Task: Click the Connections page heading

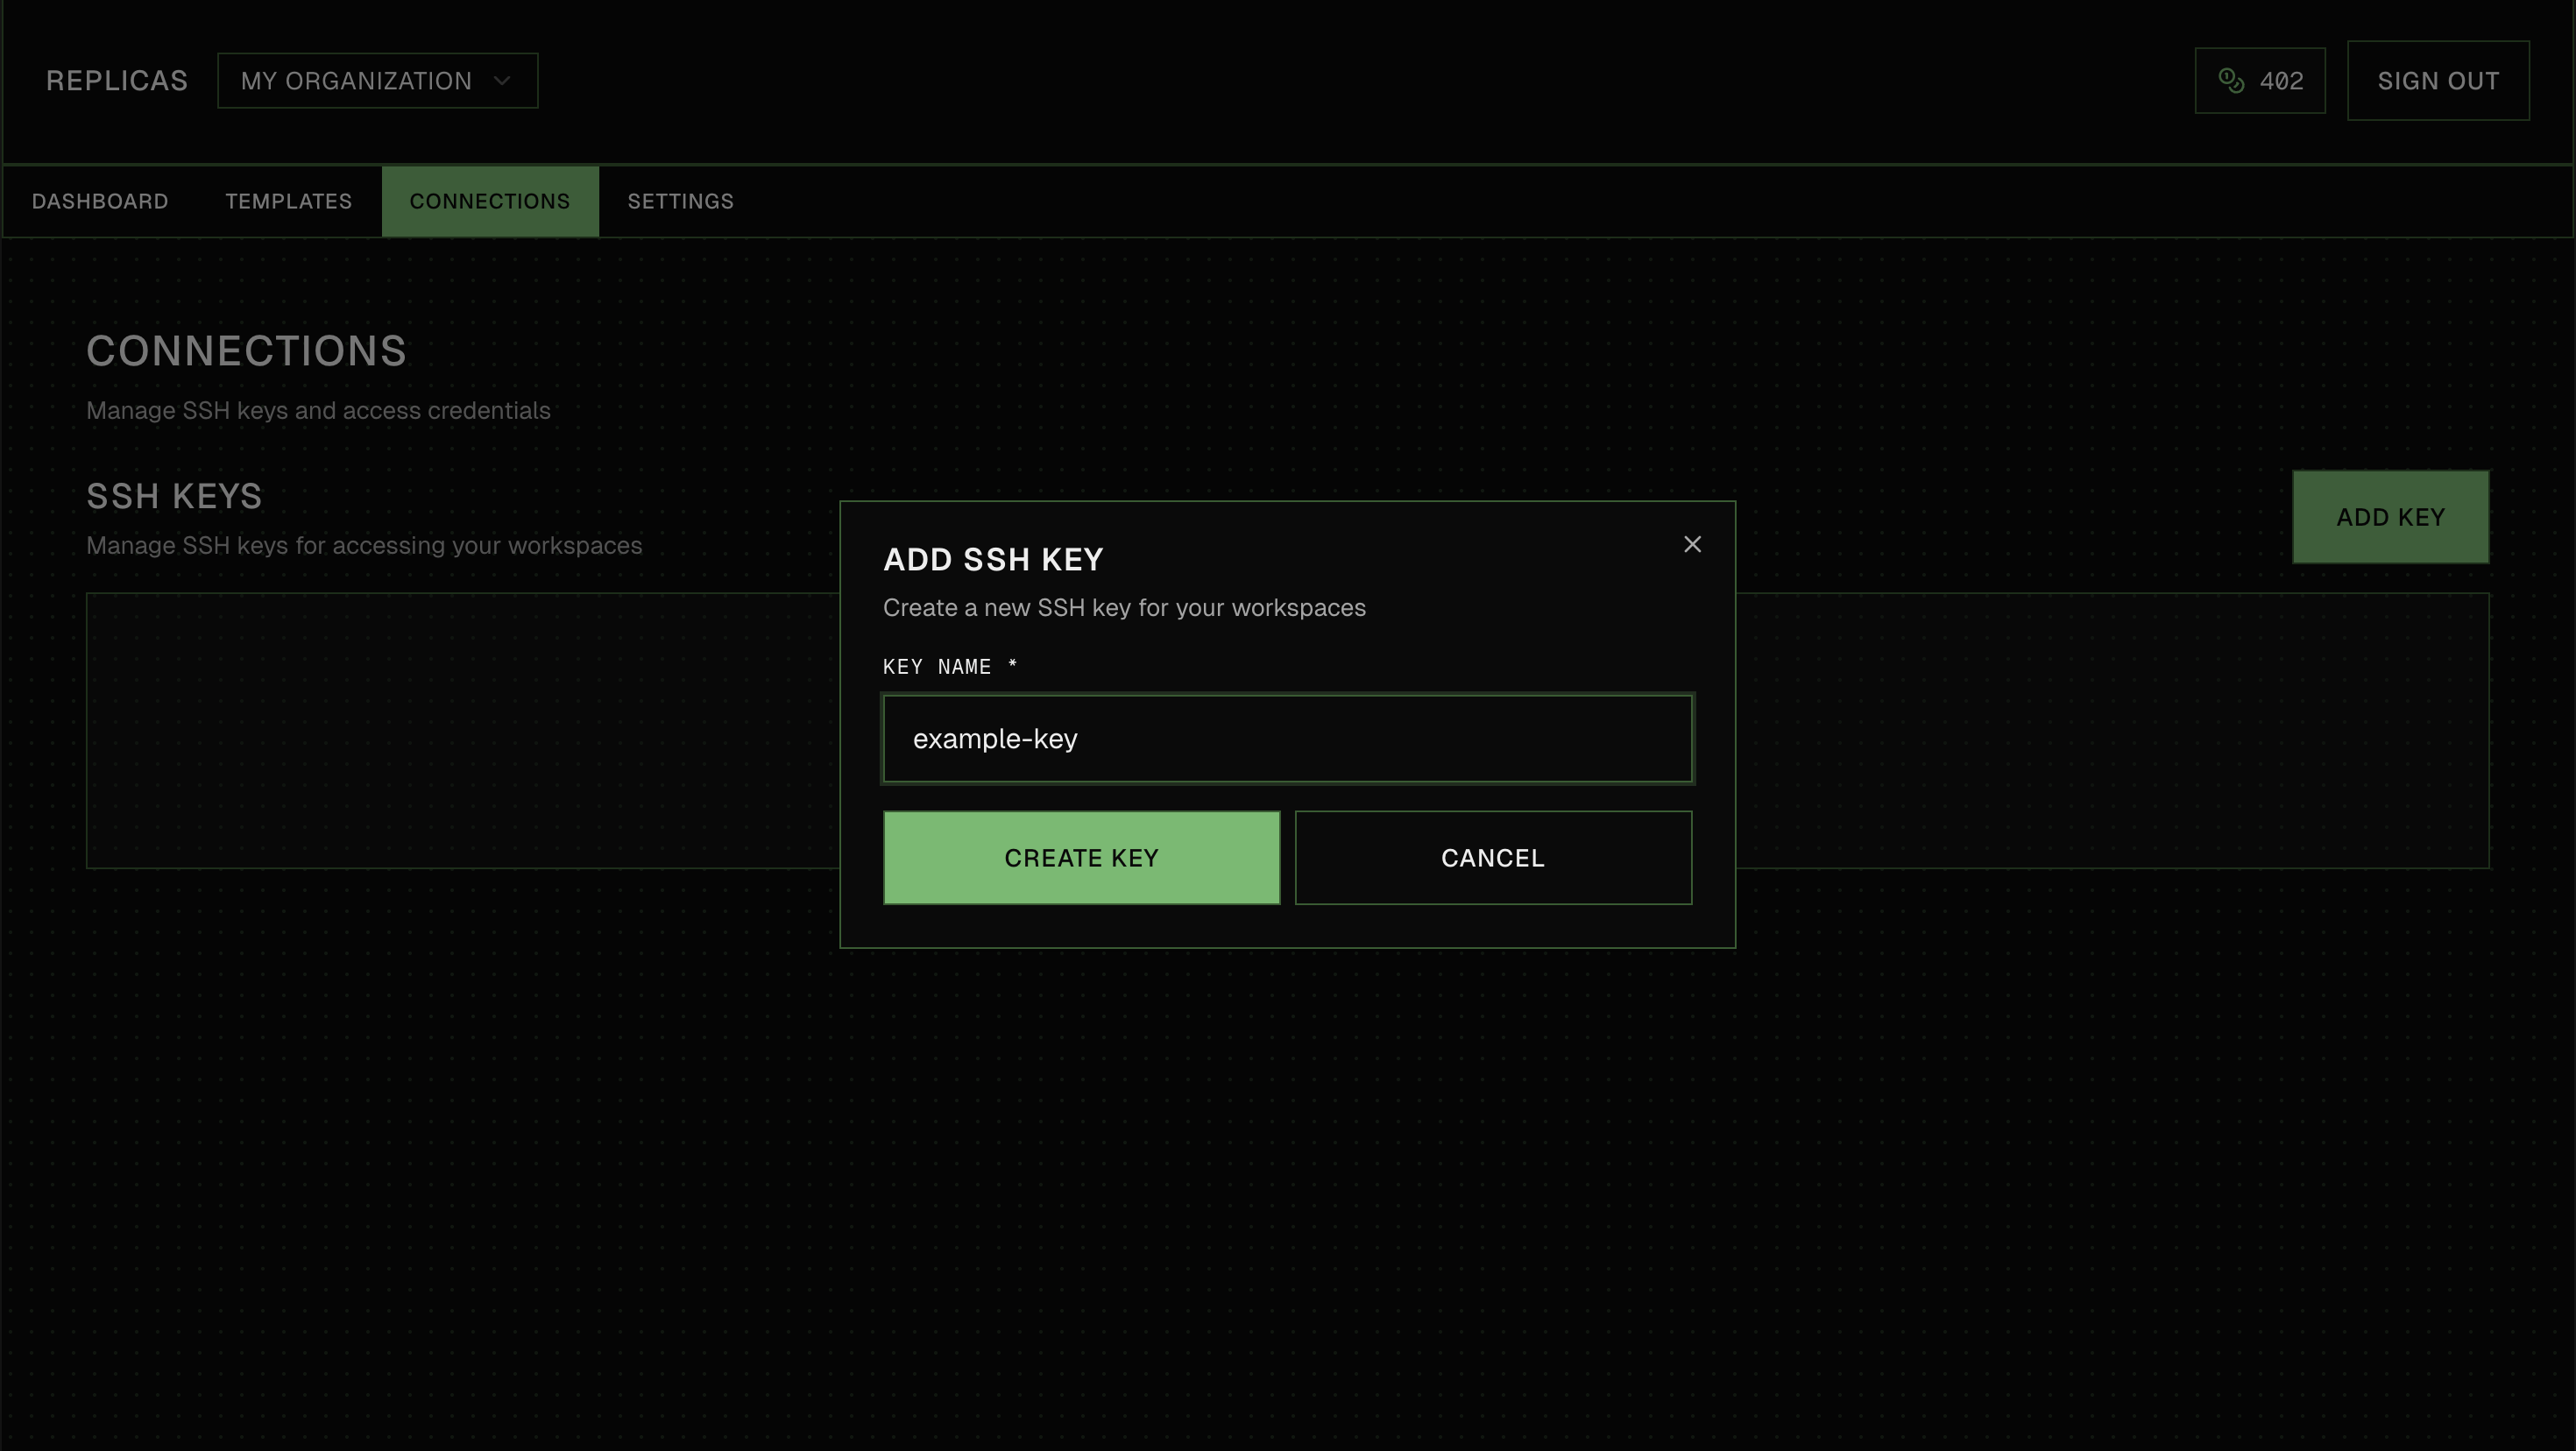Action: point(246,351)
